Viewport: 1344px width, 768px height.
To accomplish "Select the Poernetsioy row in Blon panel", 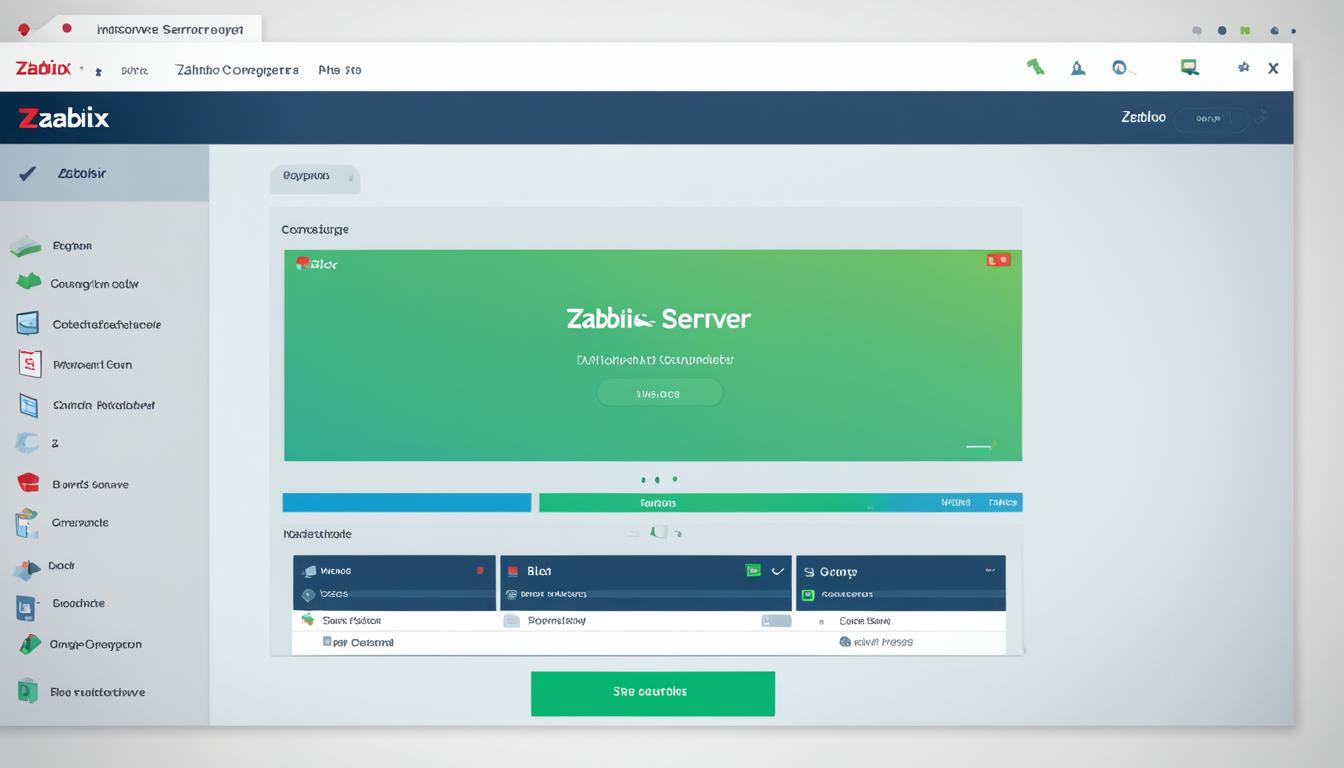I will click(646, 621).
